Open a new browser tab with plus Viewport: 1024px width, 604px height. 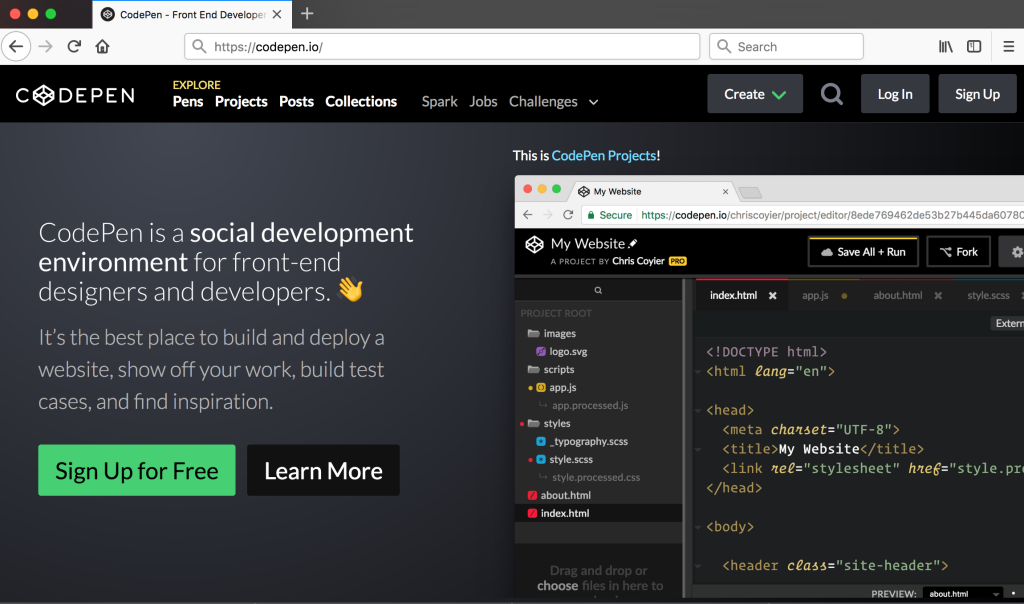307,14
